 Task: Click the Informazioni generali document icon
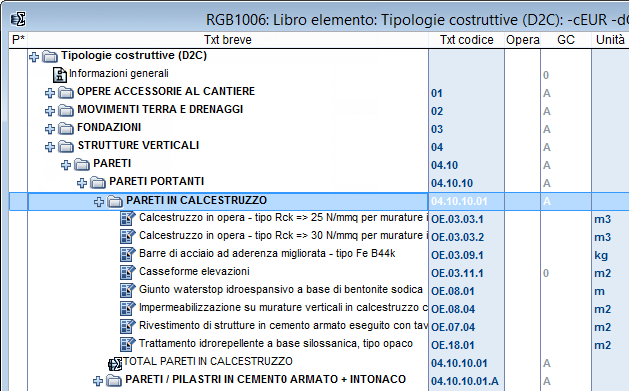(x=60, y=74)
